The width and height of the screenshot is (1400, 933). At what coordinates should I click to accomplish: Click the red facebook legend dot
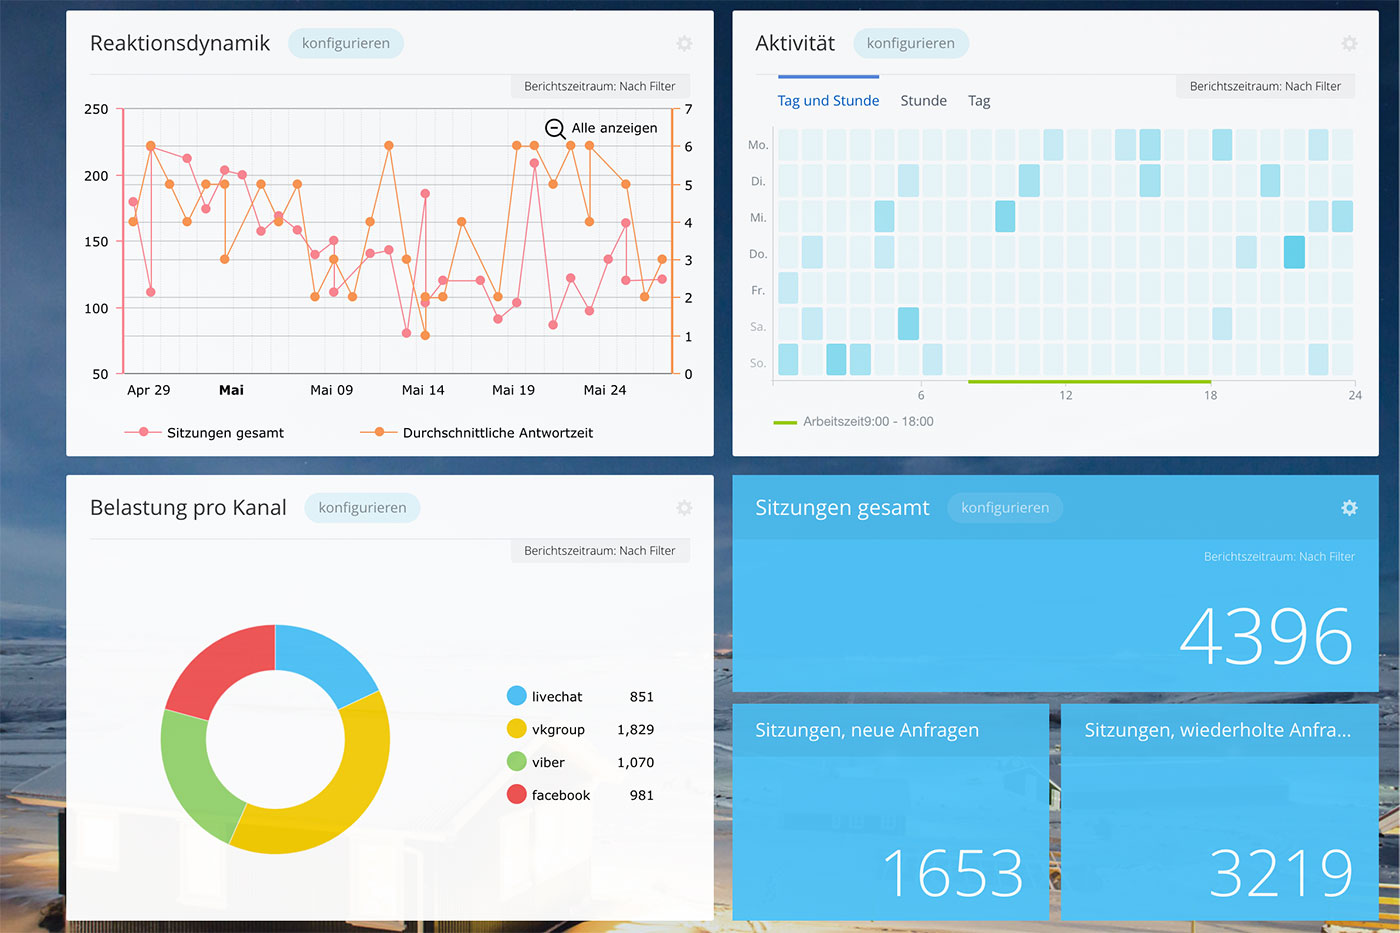[516, 795]
